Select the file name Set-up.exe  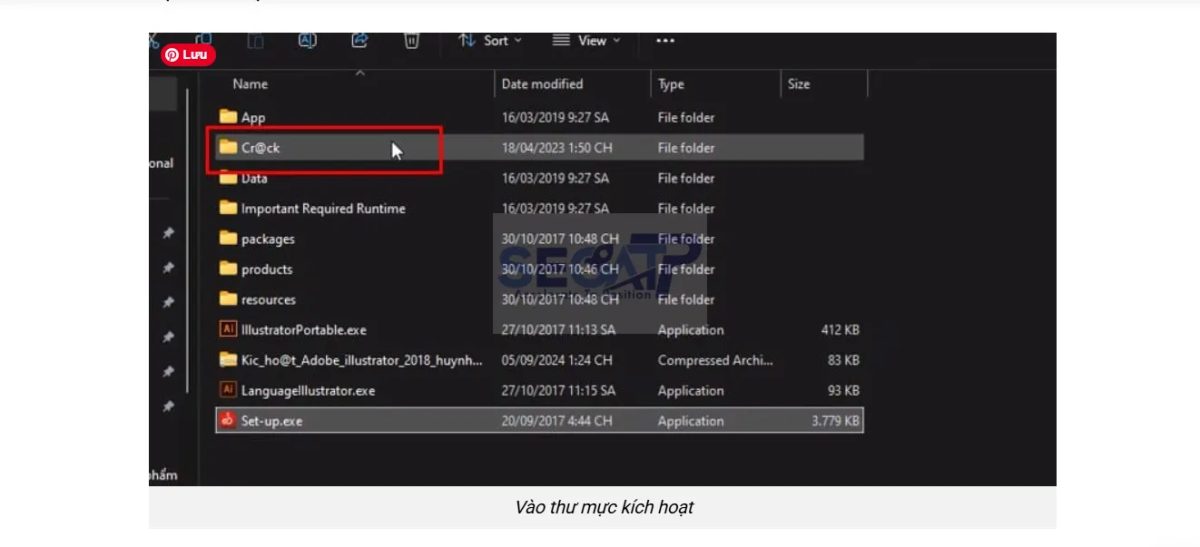(271, 421)
